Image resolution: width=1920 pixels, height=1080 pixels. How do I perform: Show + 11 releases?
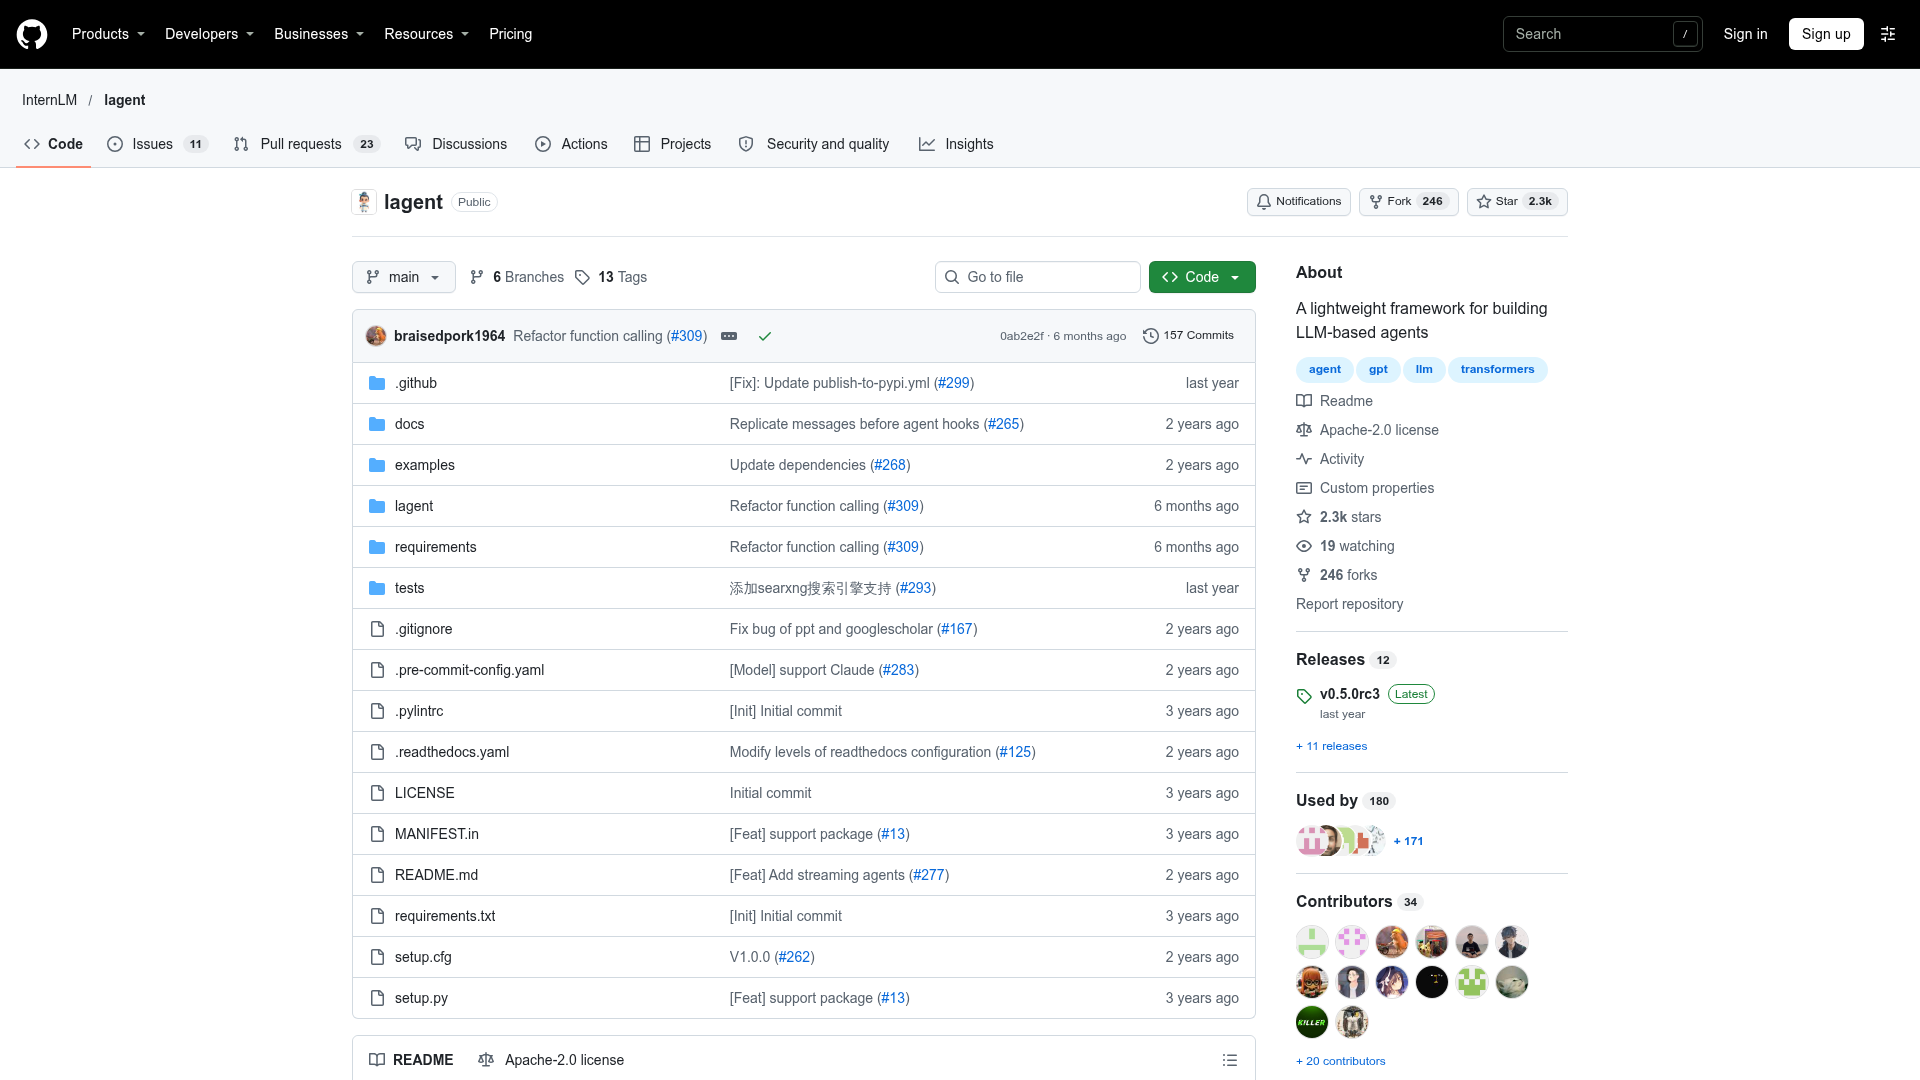pos(1331,746)
